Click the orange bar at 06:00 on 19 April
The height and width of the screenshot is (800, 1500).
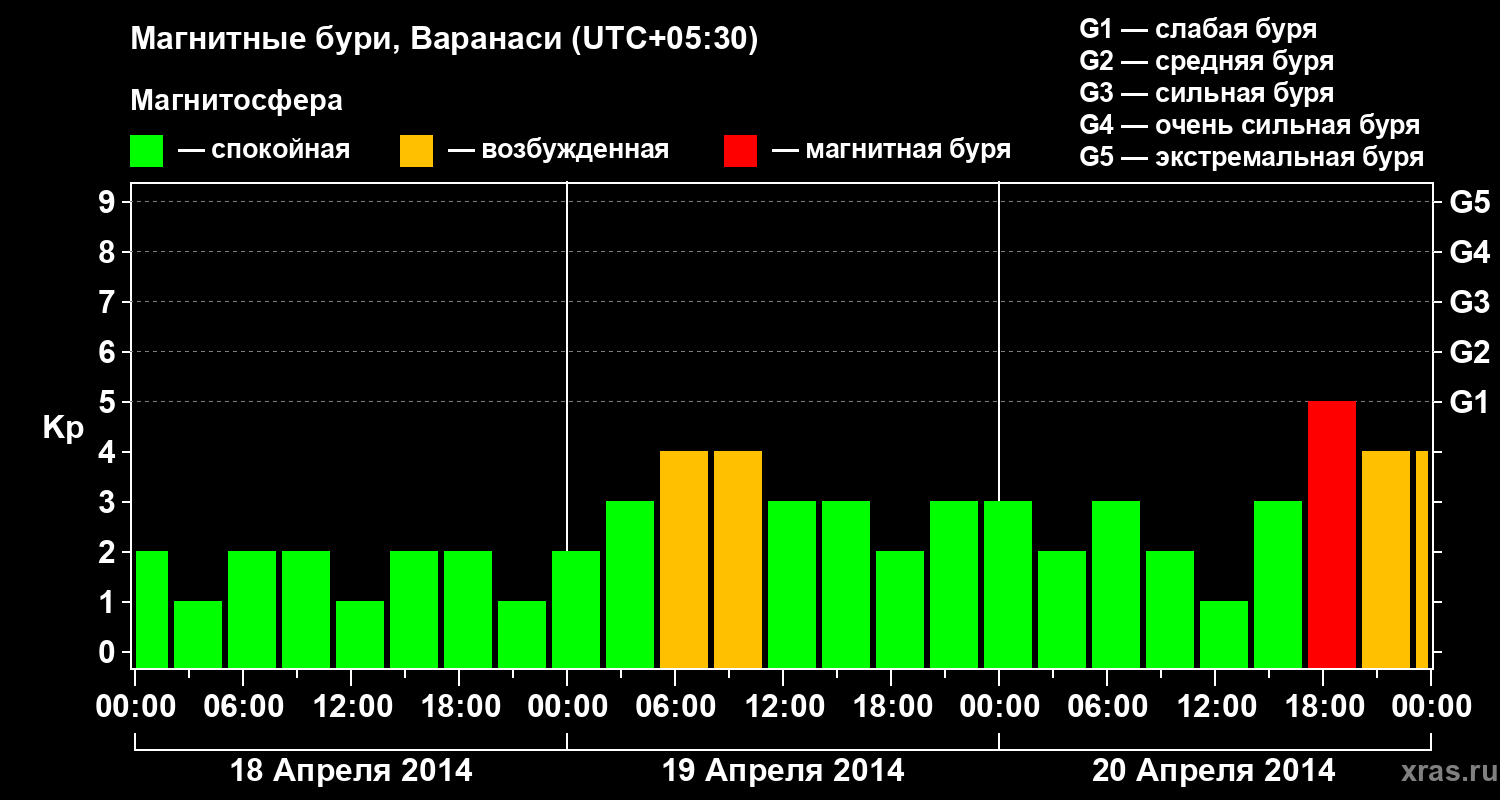(x=684, y=559)
